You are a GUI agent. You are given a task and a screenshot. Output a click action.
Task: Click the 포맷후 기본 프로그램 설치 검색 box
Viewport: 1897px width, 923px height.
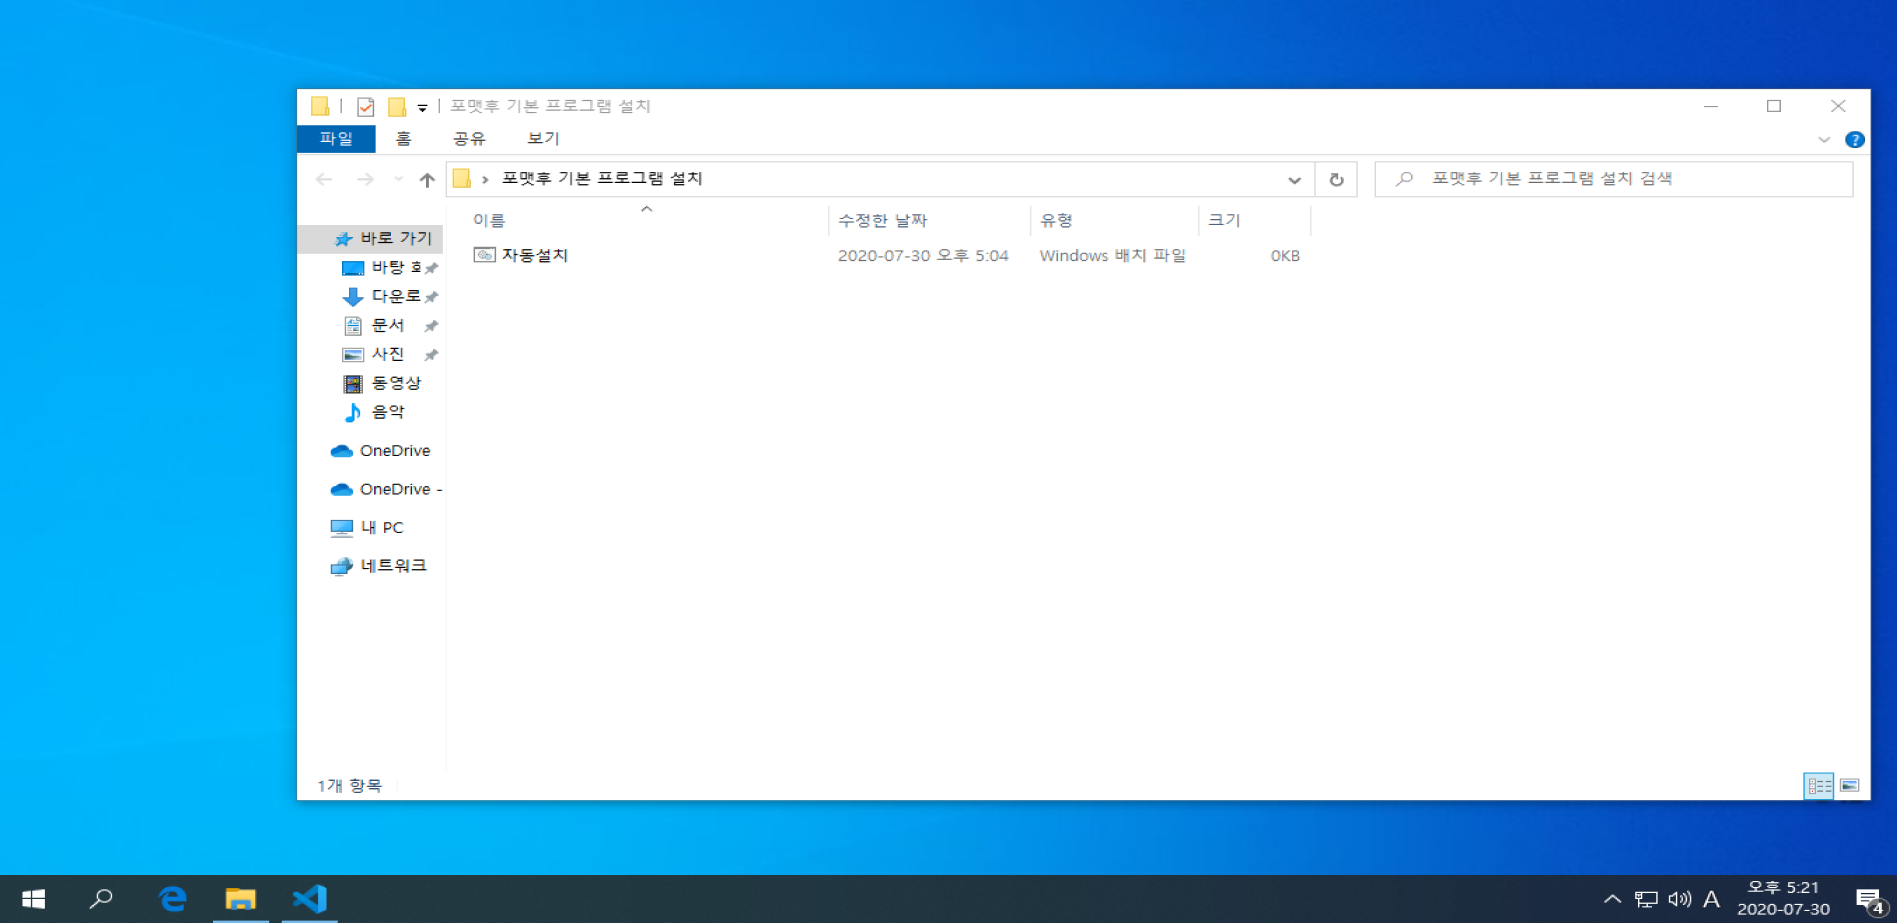click(x=1614, y=178)
